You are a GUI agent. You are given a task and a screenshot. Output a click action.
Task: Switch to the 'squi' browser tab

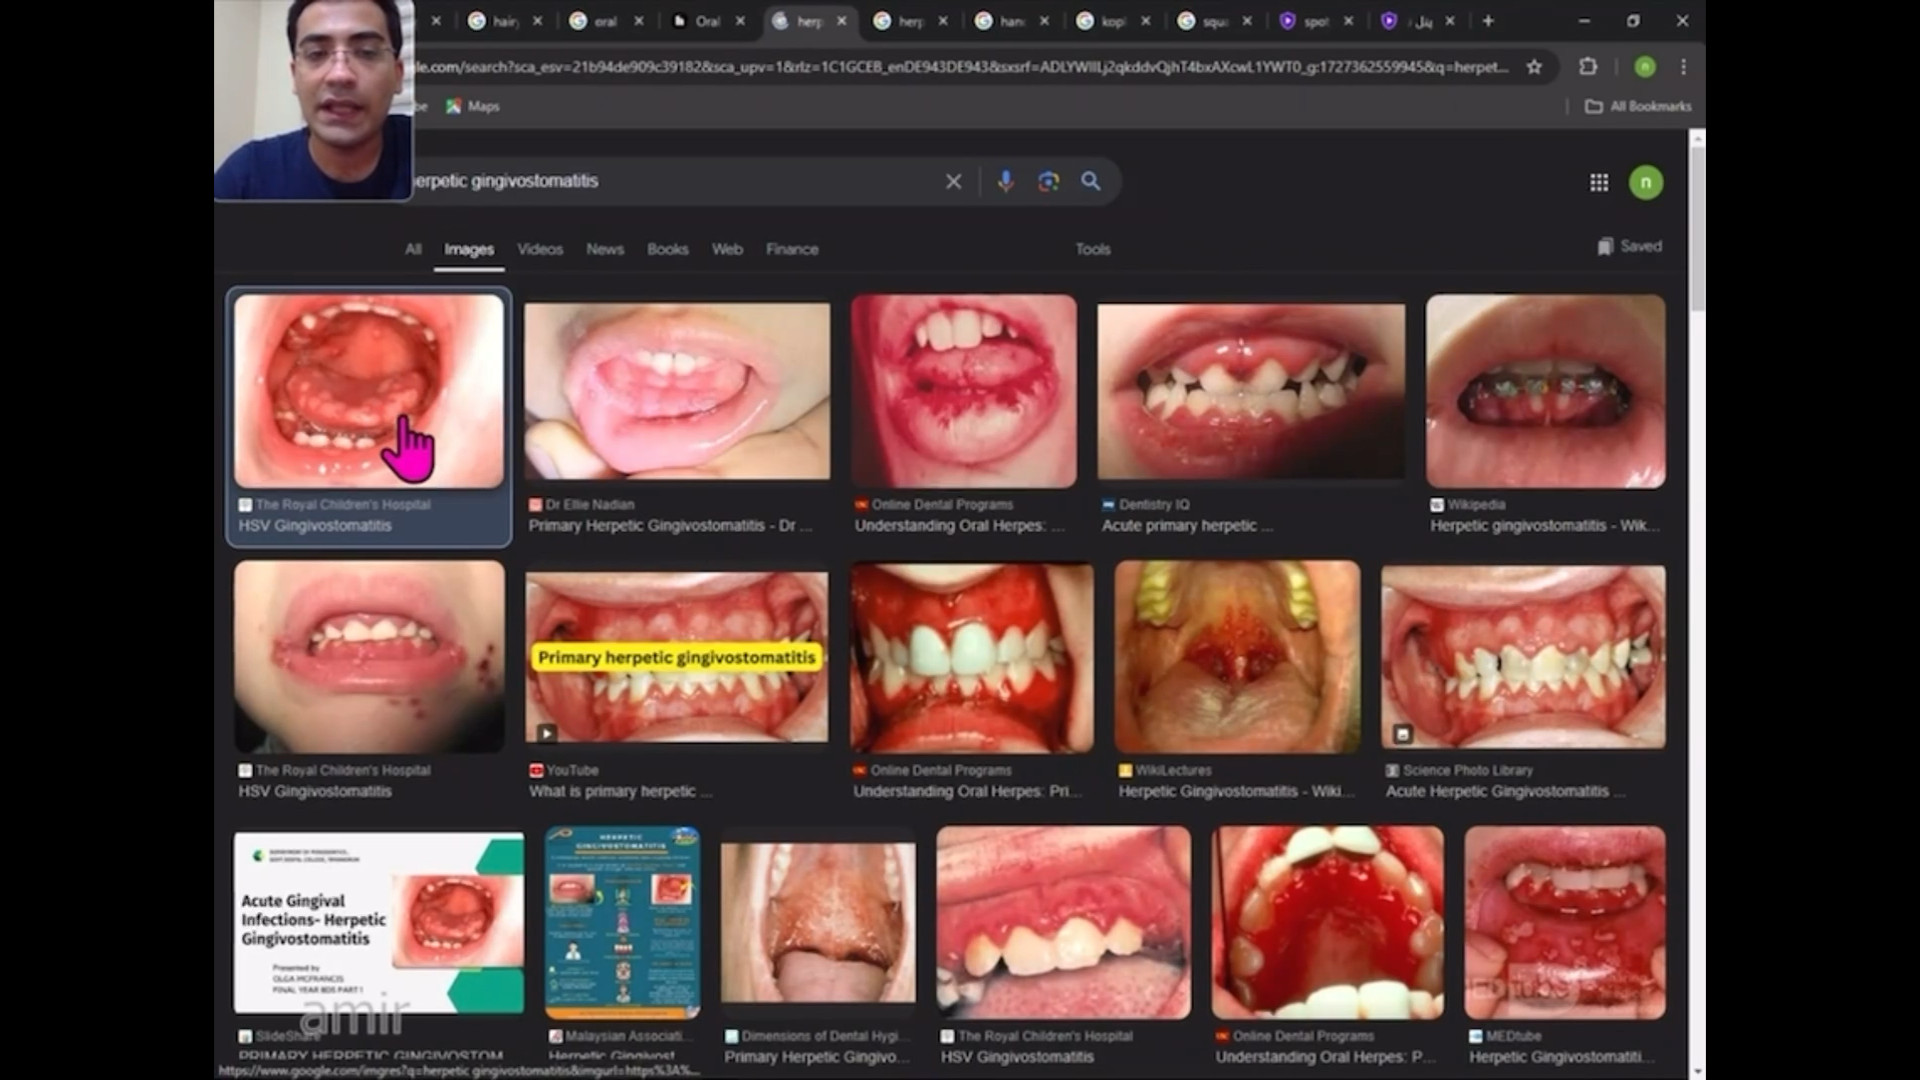[x=1203, y=21]
